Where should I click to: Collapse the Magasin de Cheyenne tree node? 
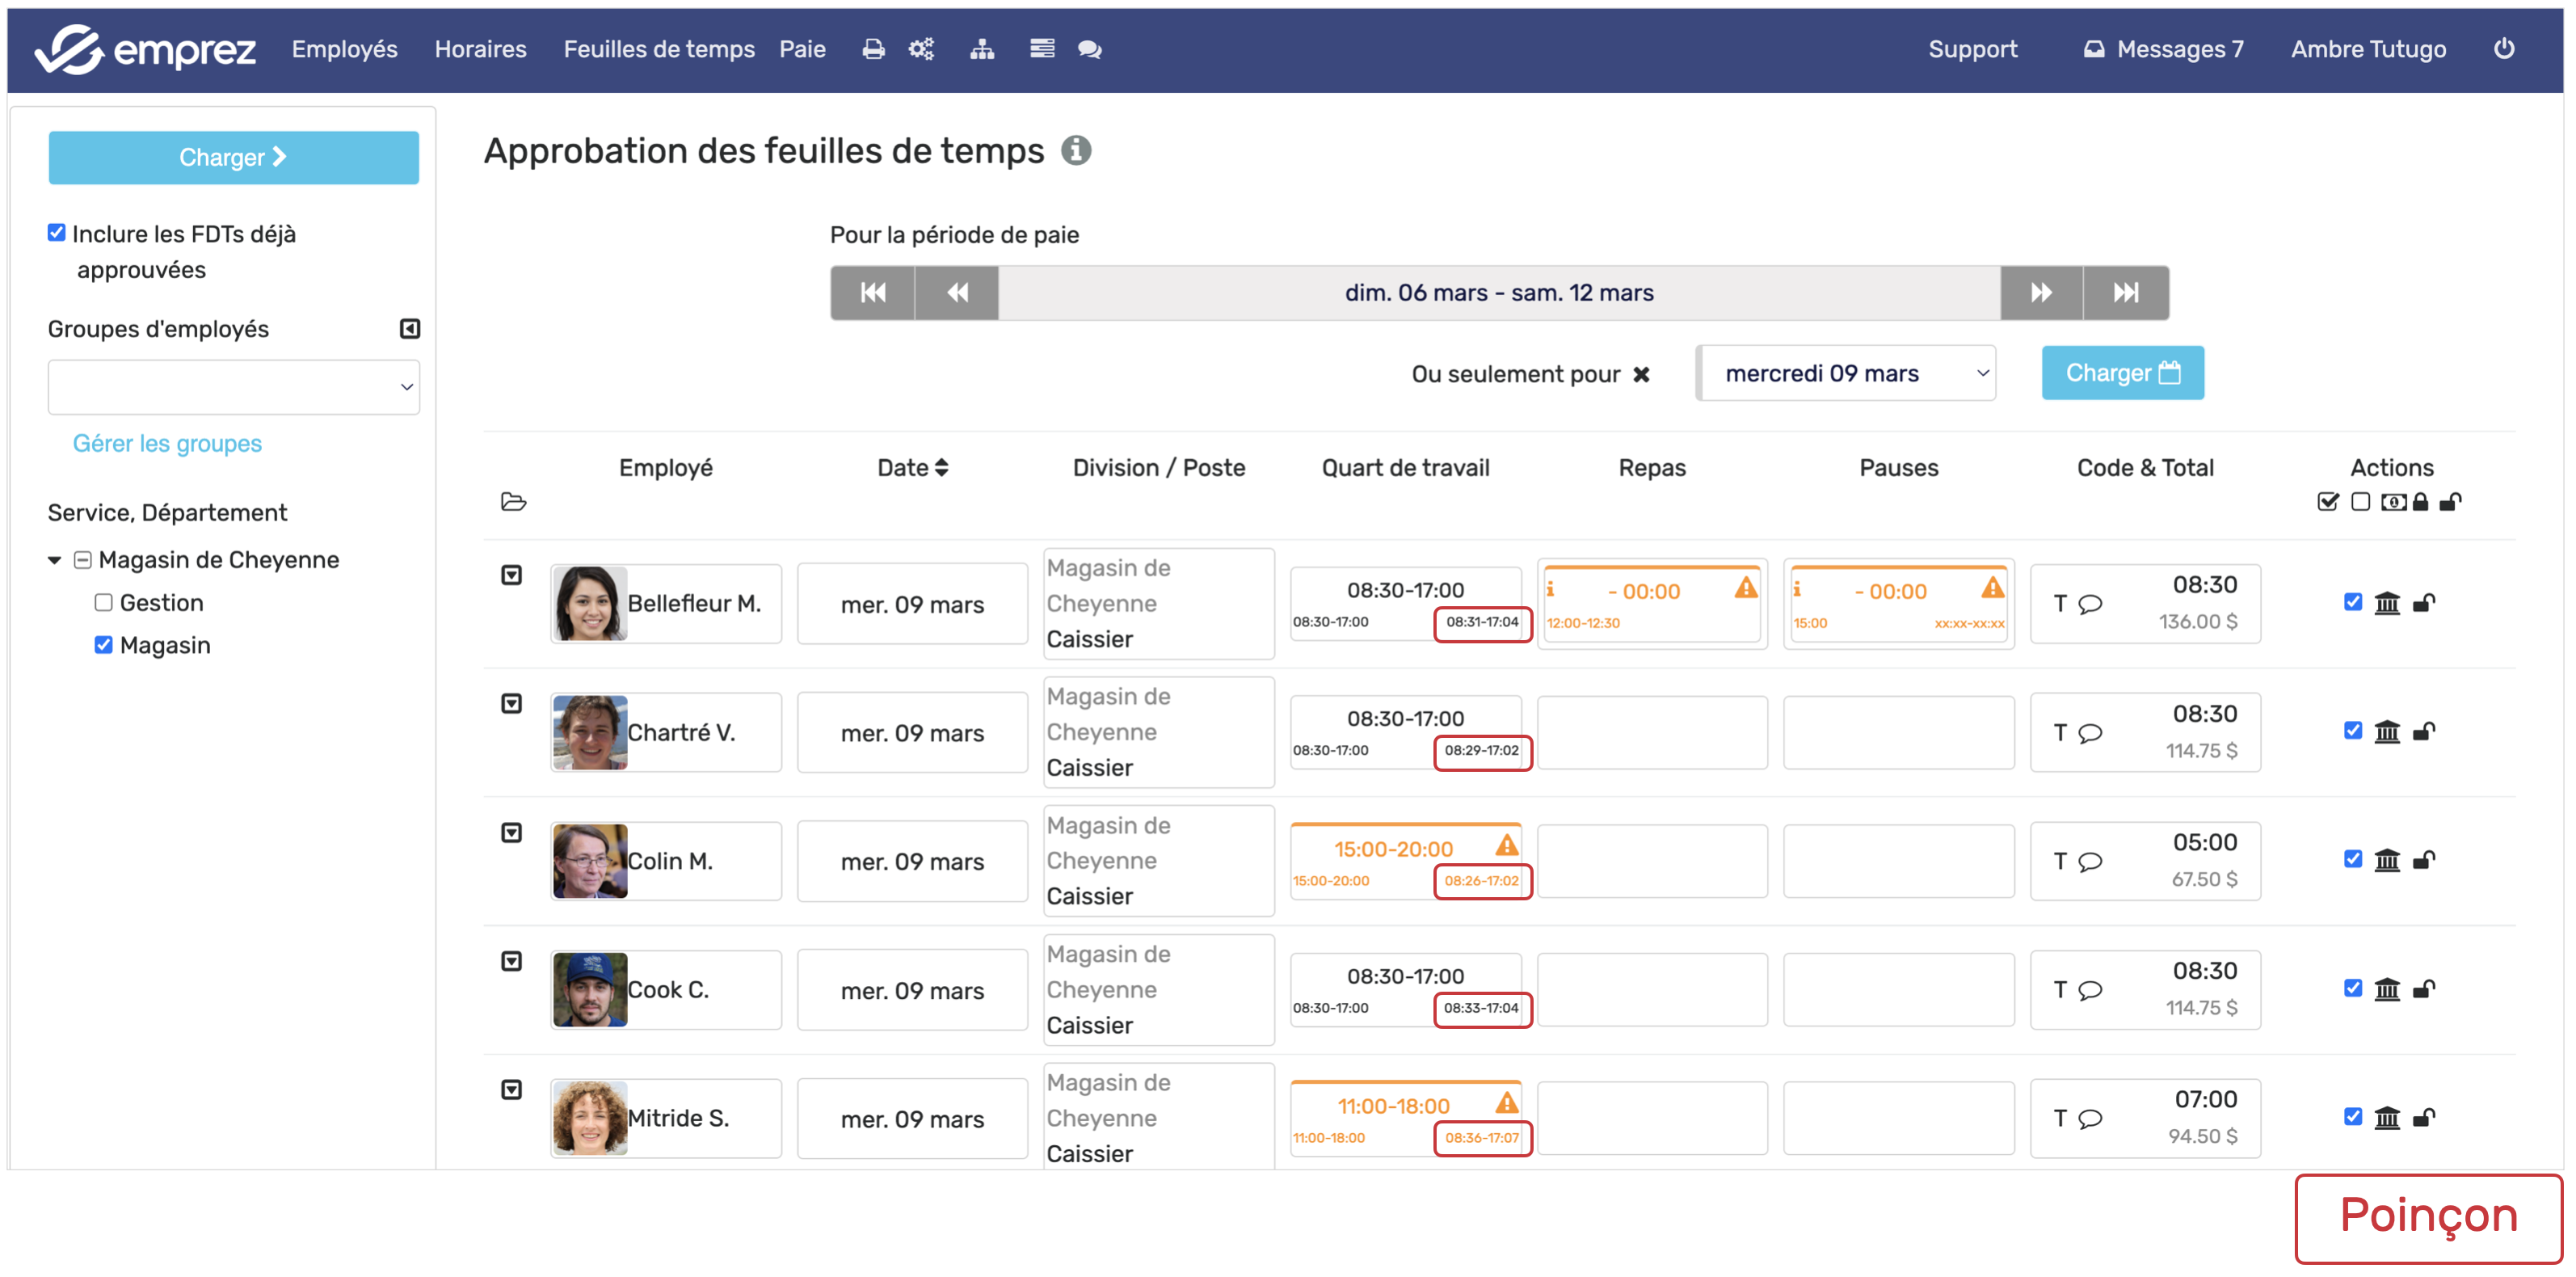[55, 560]
